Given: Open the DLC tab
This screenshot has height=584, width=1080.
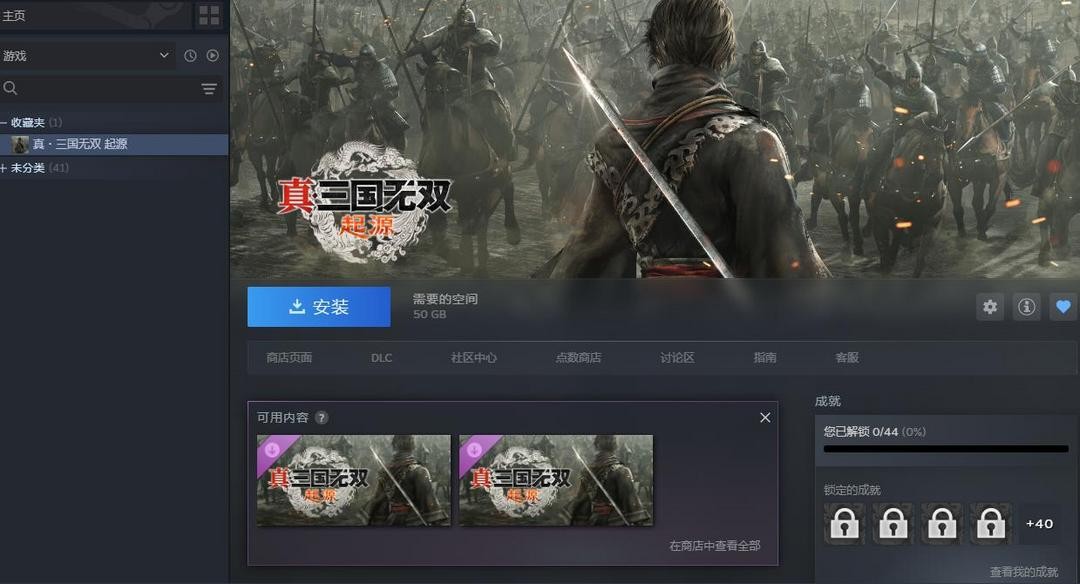Looking at the screenshot, I should click(381, 357).
